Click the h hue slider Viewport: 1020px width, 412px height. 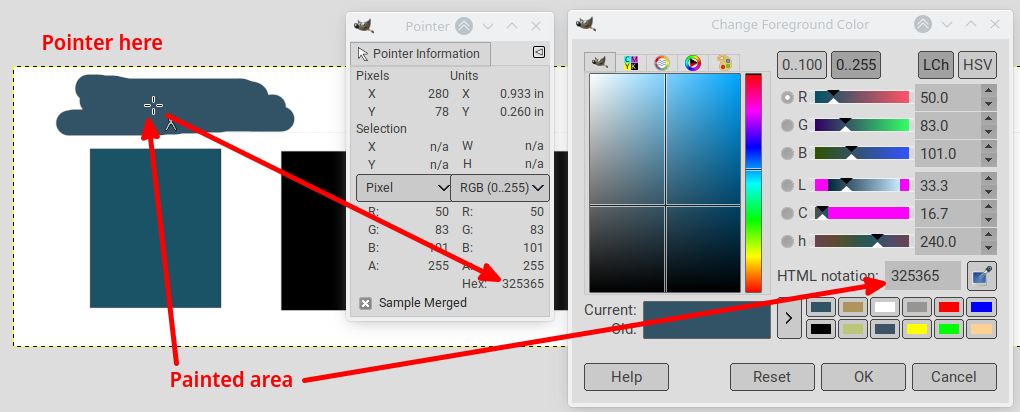pyautogui.click(x=861, y=241)
